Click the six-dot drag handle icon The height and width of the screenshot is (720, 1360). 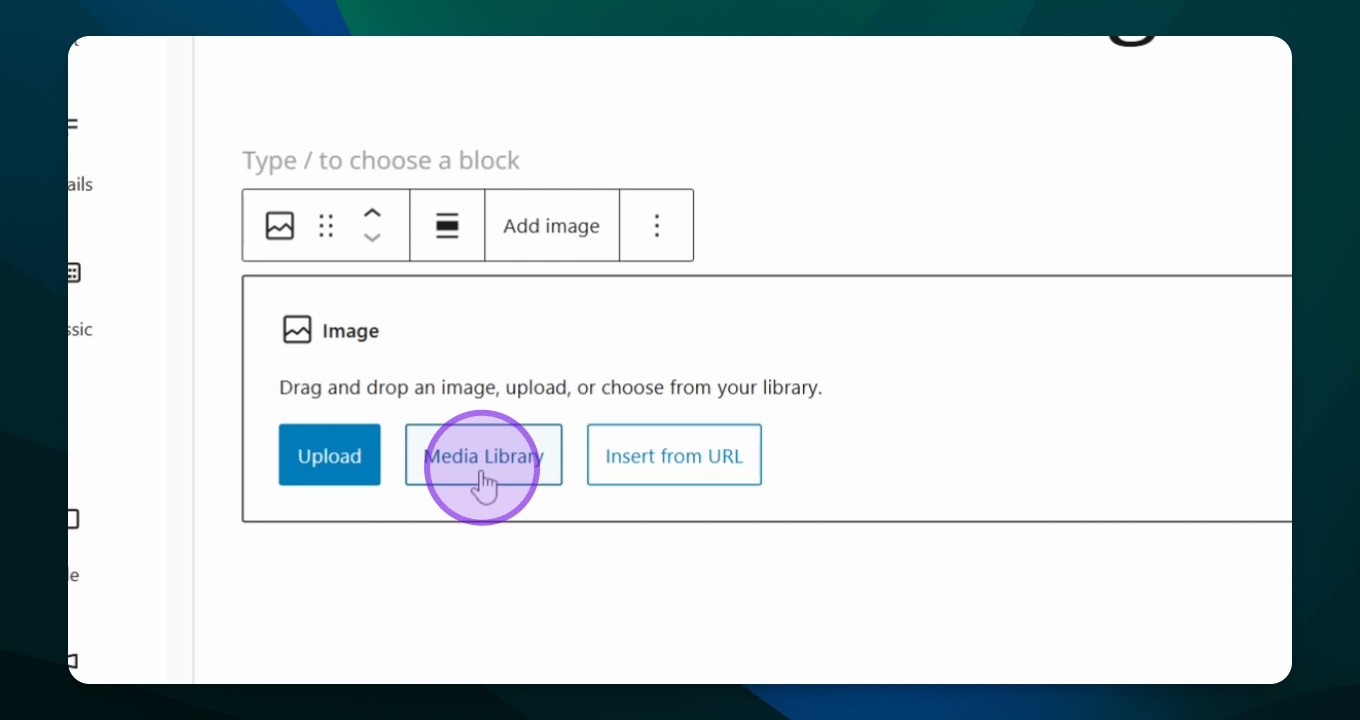coord(326,226)
